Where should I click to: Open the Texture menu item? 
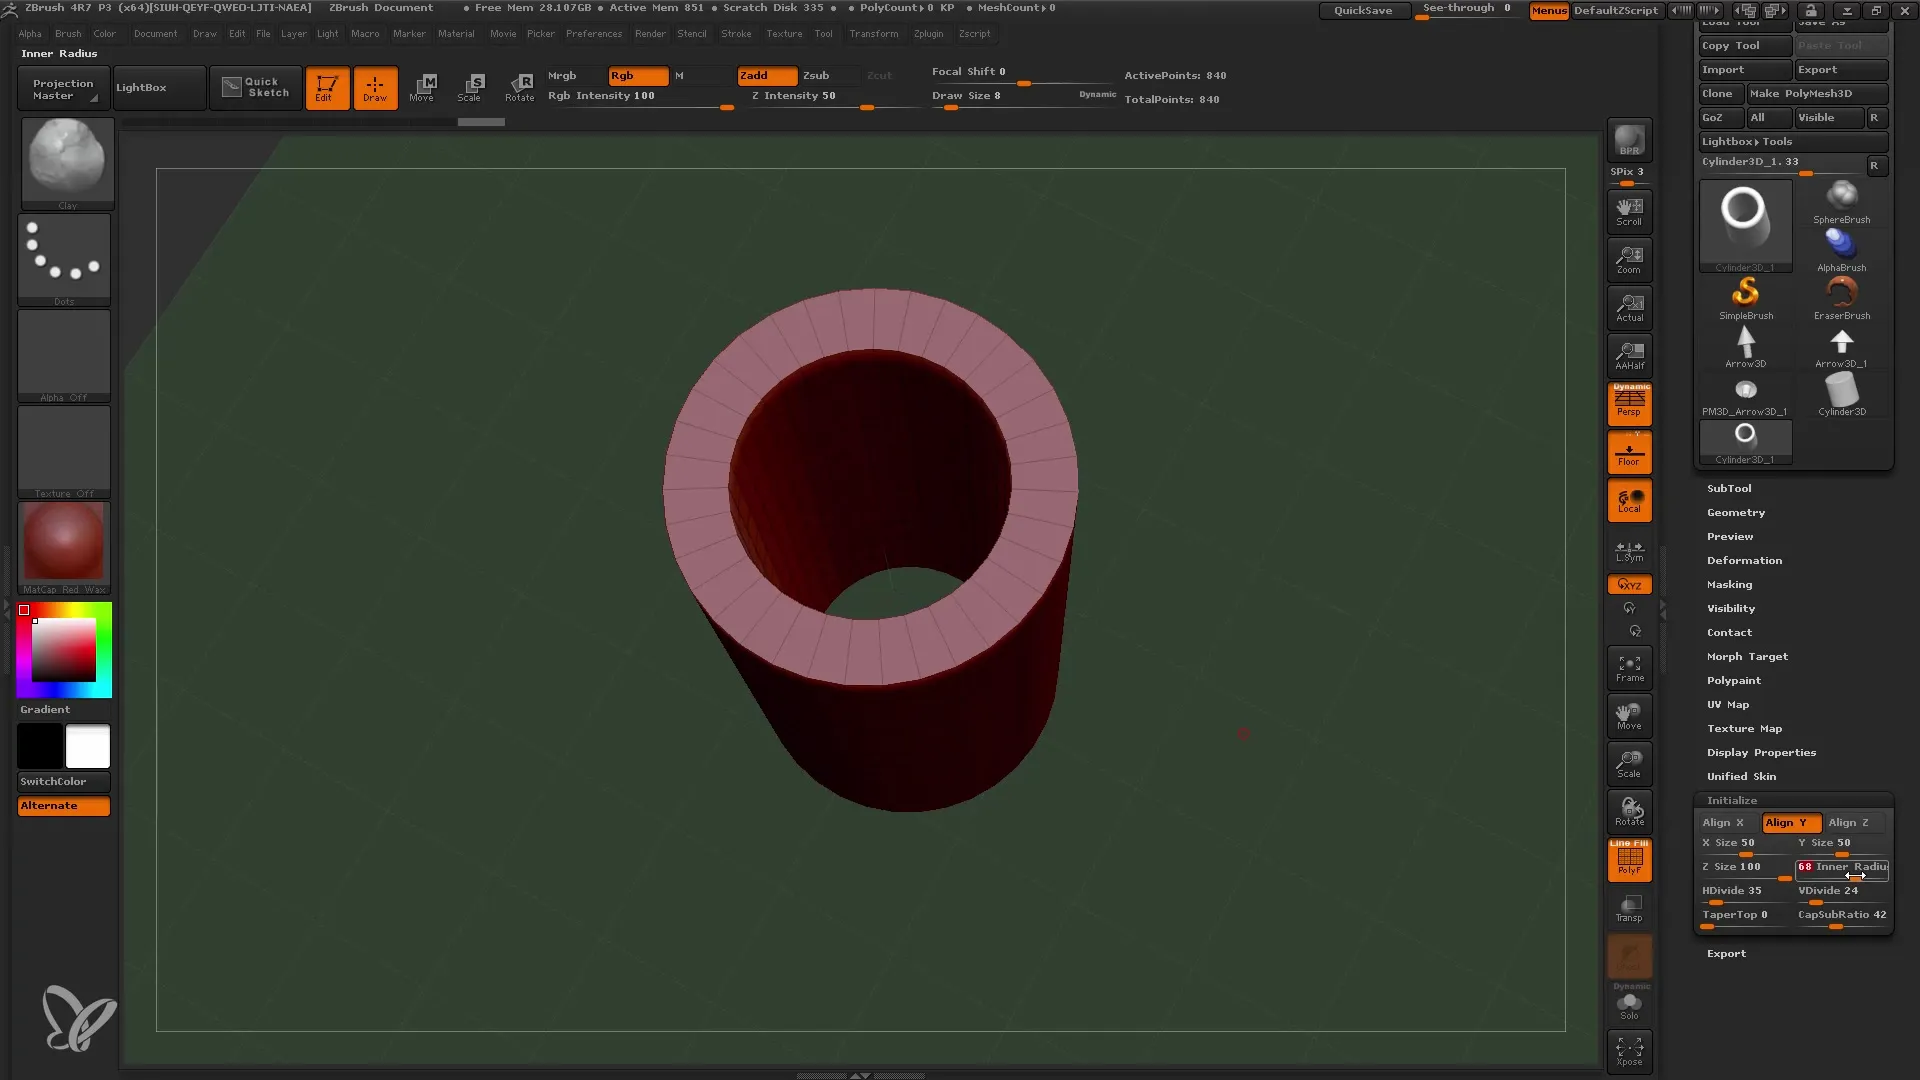(x=782, y=32)
